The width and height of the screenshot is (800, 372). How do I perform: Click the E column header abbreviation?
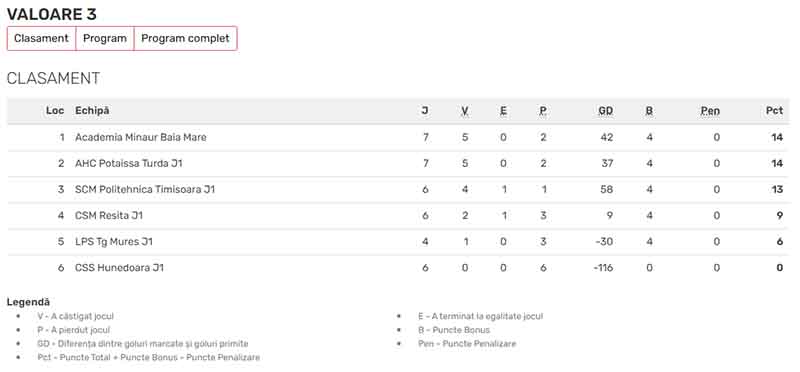504,111
